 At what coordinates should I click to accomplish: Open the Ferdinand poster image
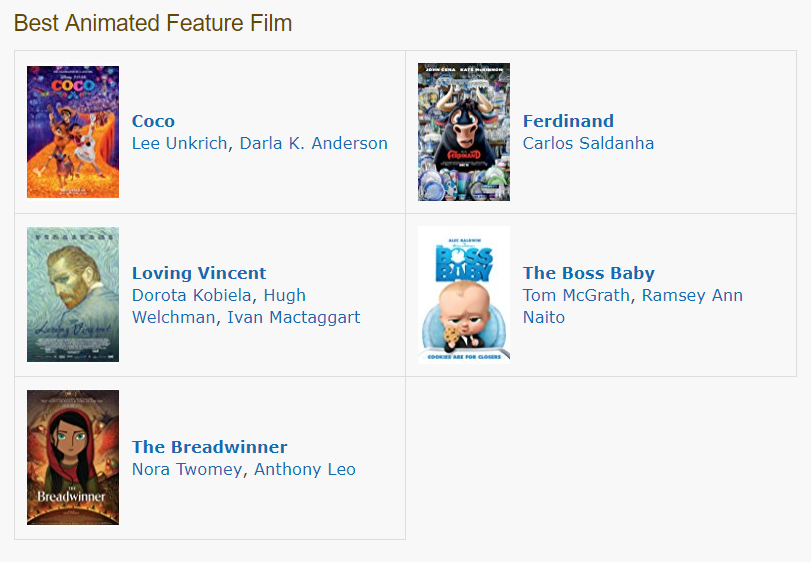[464, 132]
